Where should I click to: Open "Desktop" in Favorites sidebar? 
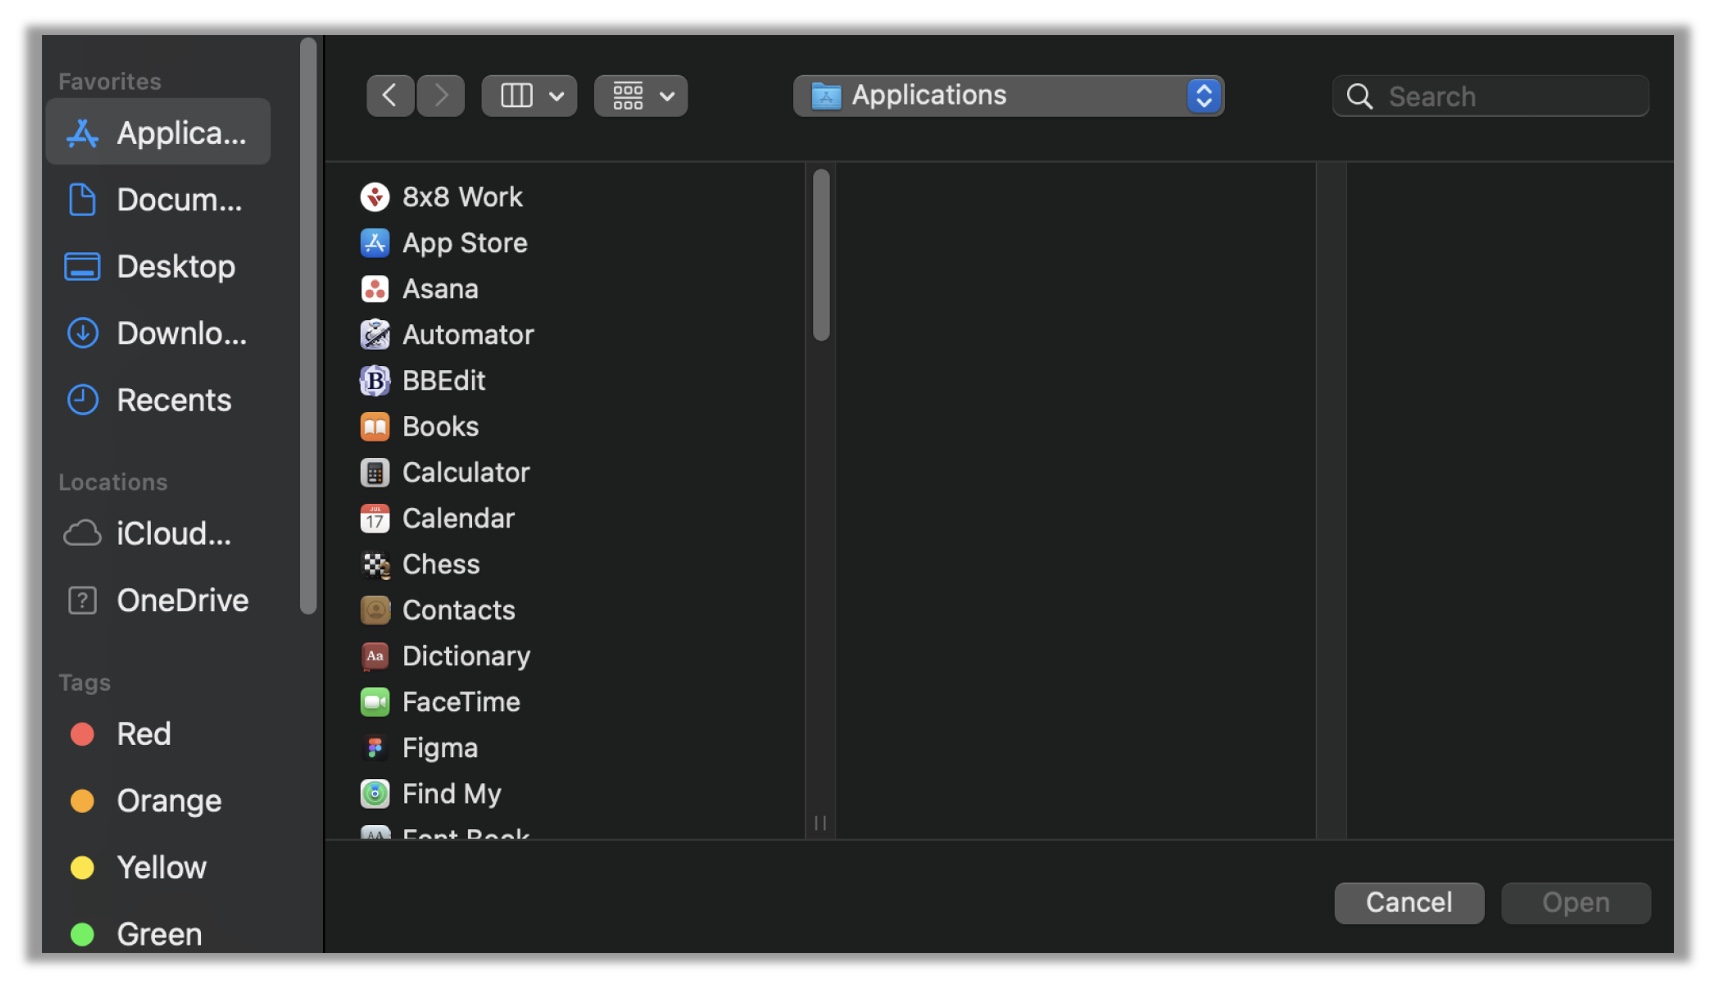[x=176, y=267]
